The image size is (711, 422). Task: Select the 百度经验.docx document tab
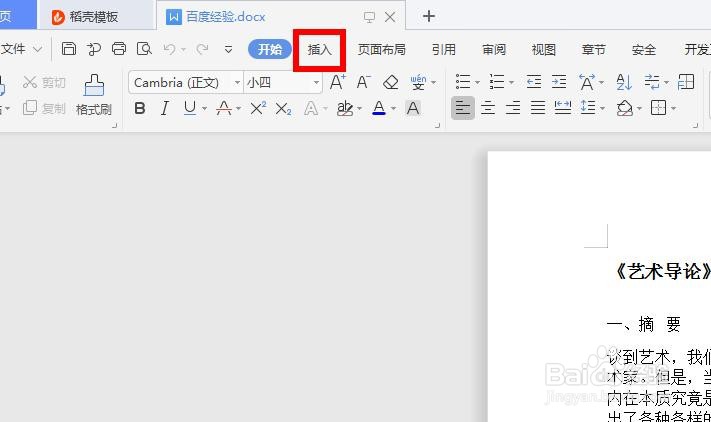pos(225,17)
